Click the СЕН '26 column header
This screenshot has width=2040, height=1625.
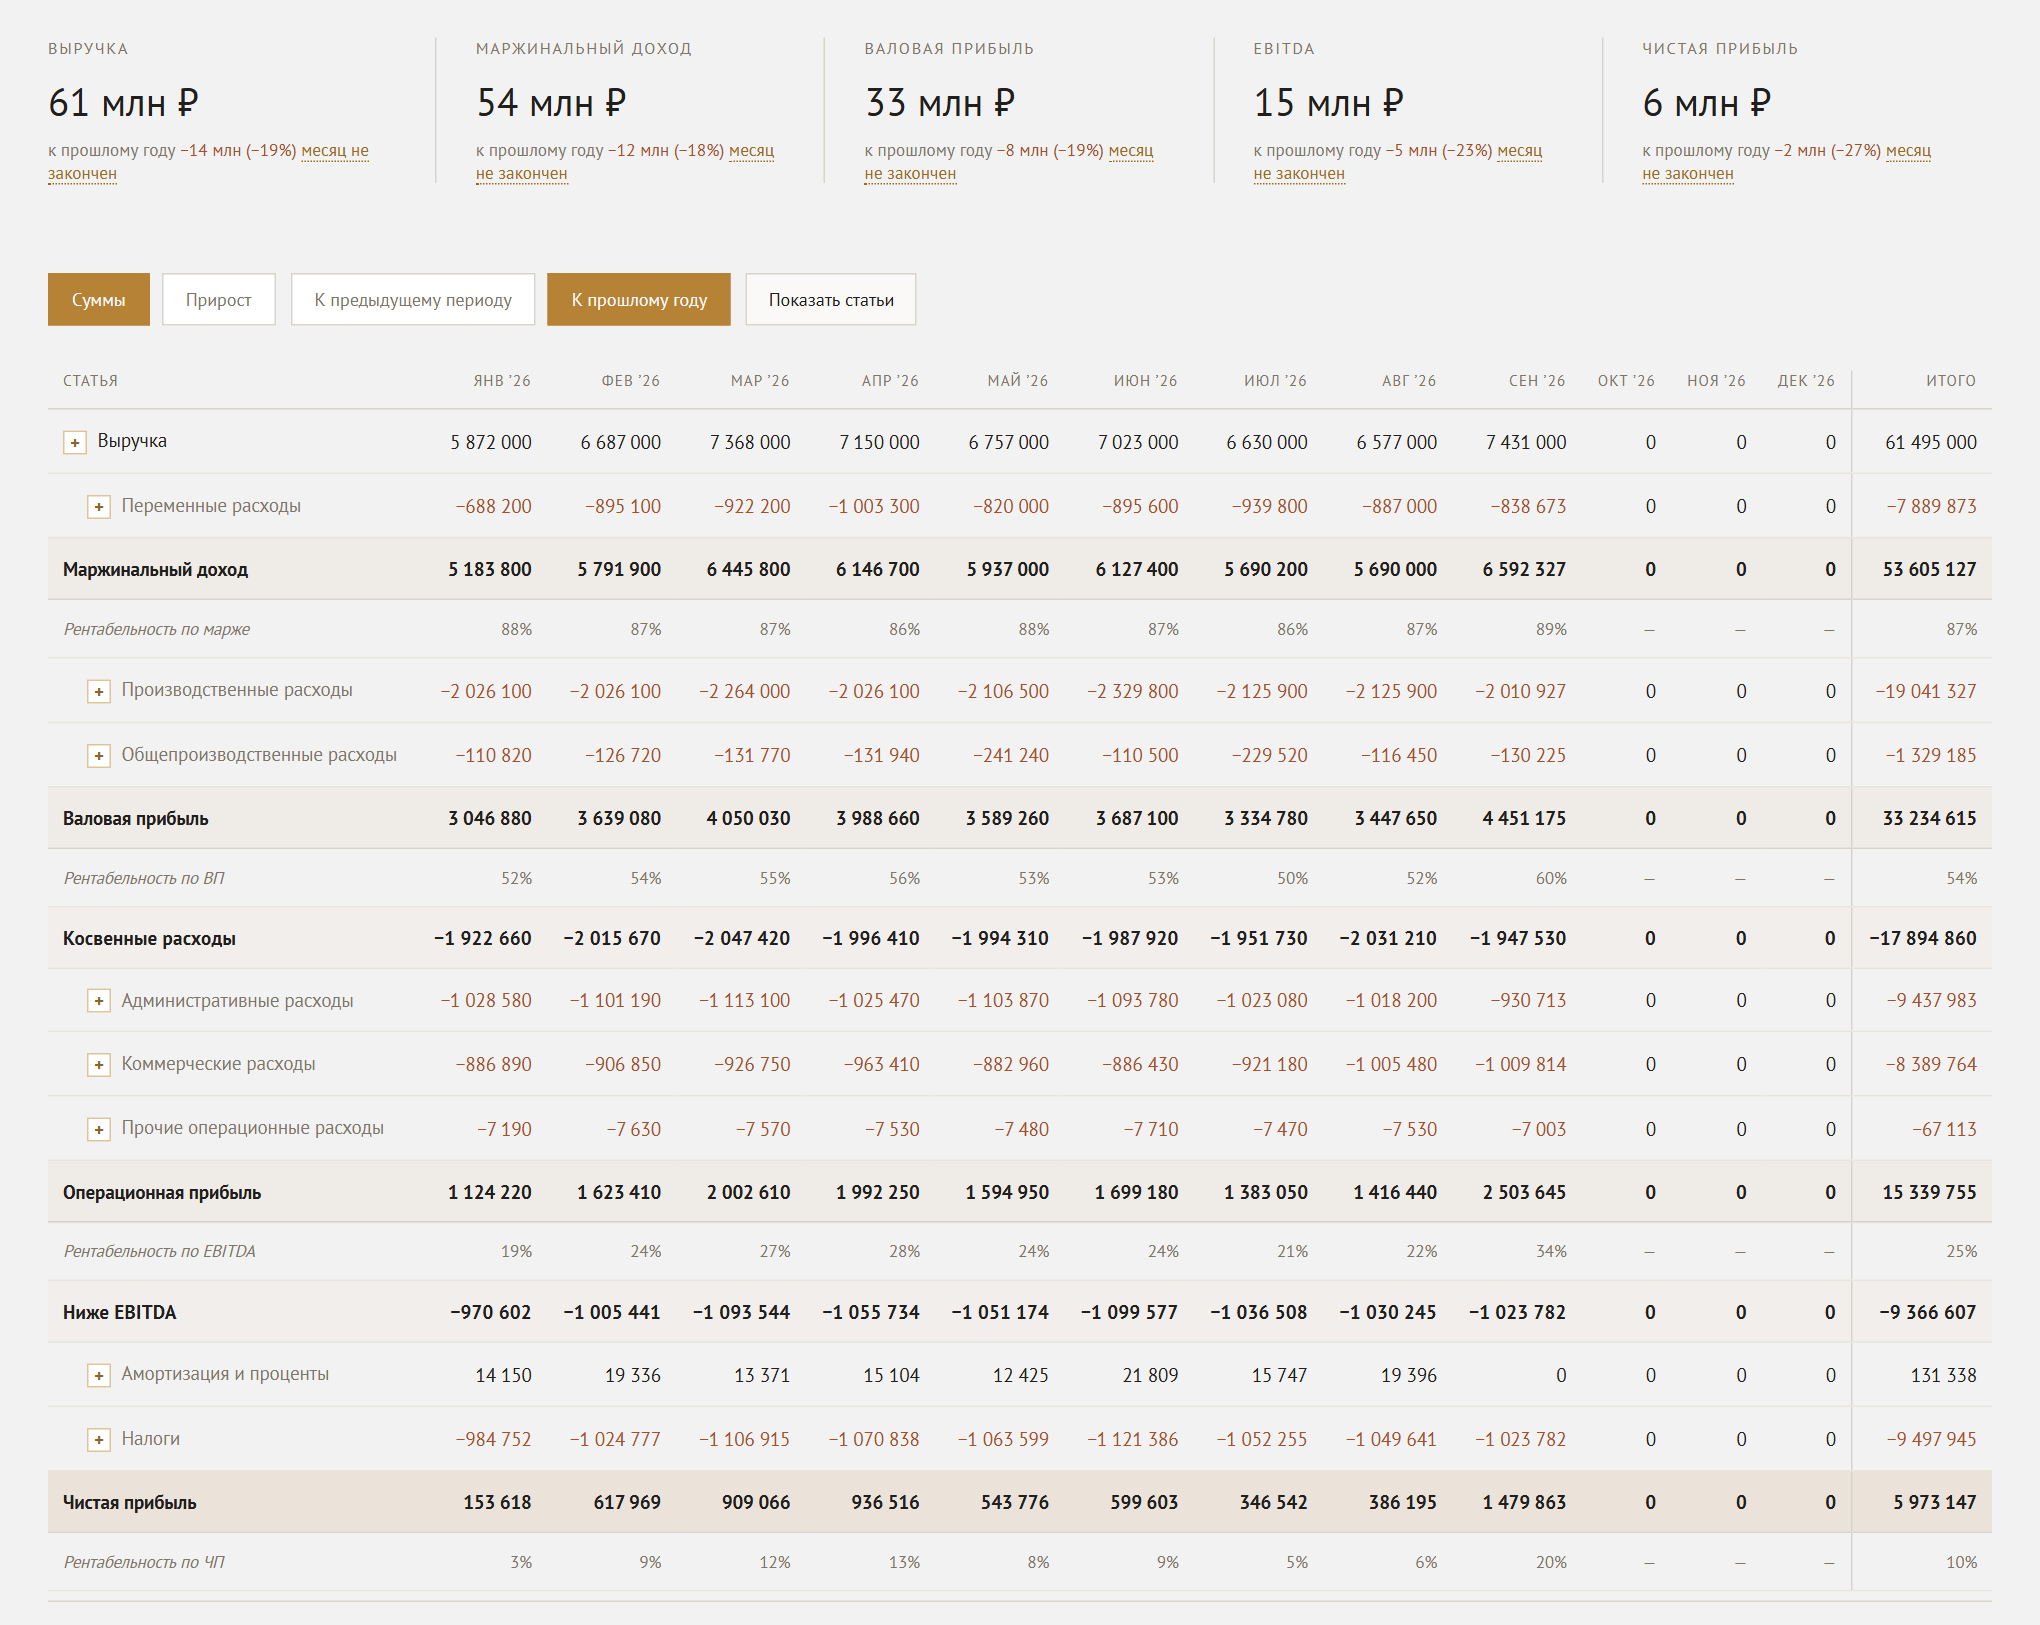point(1537,381)
